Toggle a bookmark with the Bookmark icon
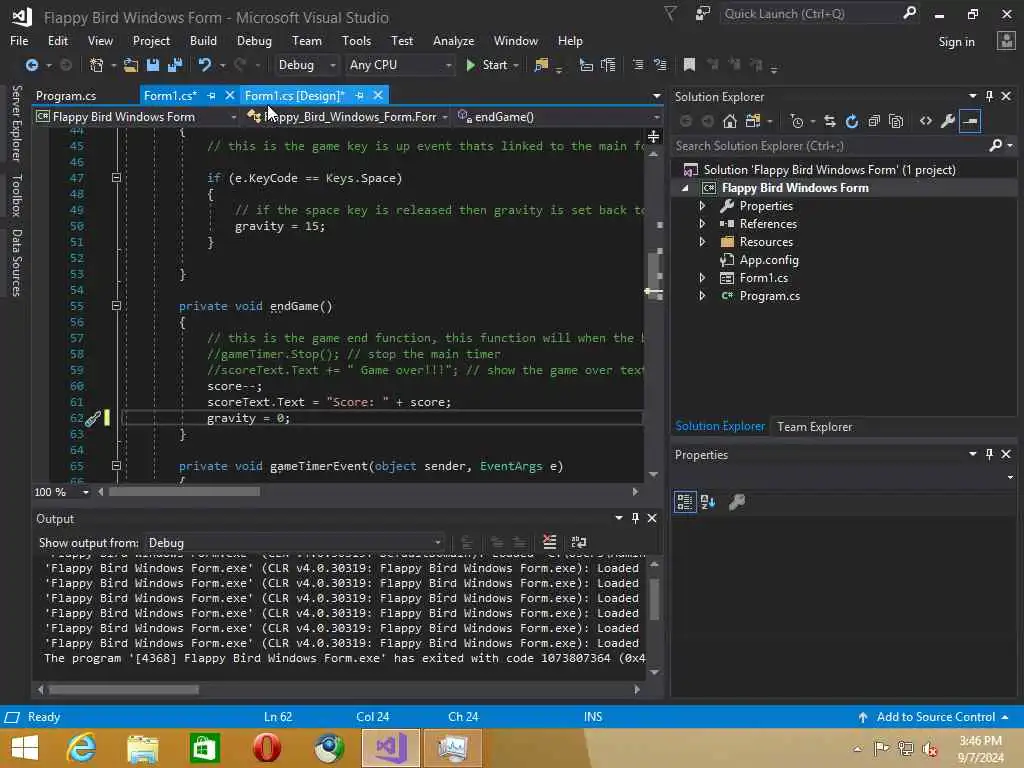 [689, 65]
